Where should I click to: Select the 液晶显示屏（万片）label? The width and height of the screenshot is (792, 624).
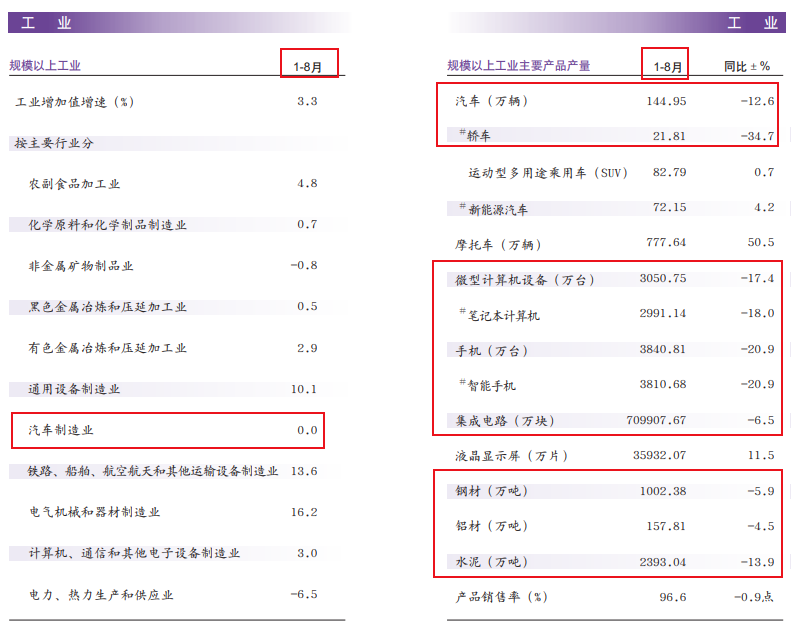coord(512,456)
